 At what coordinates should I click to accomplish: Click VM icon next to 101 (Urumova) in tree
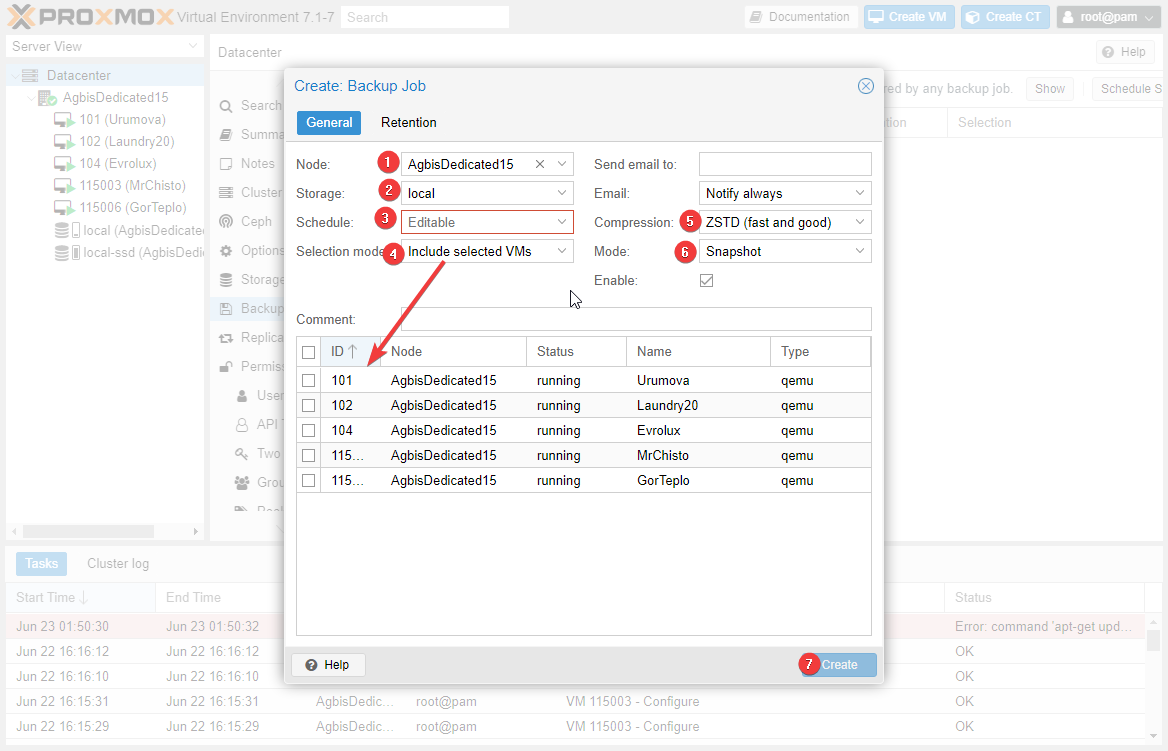pos(64,120)
